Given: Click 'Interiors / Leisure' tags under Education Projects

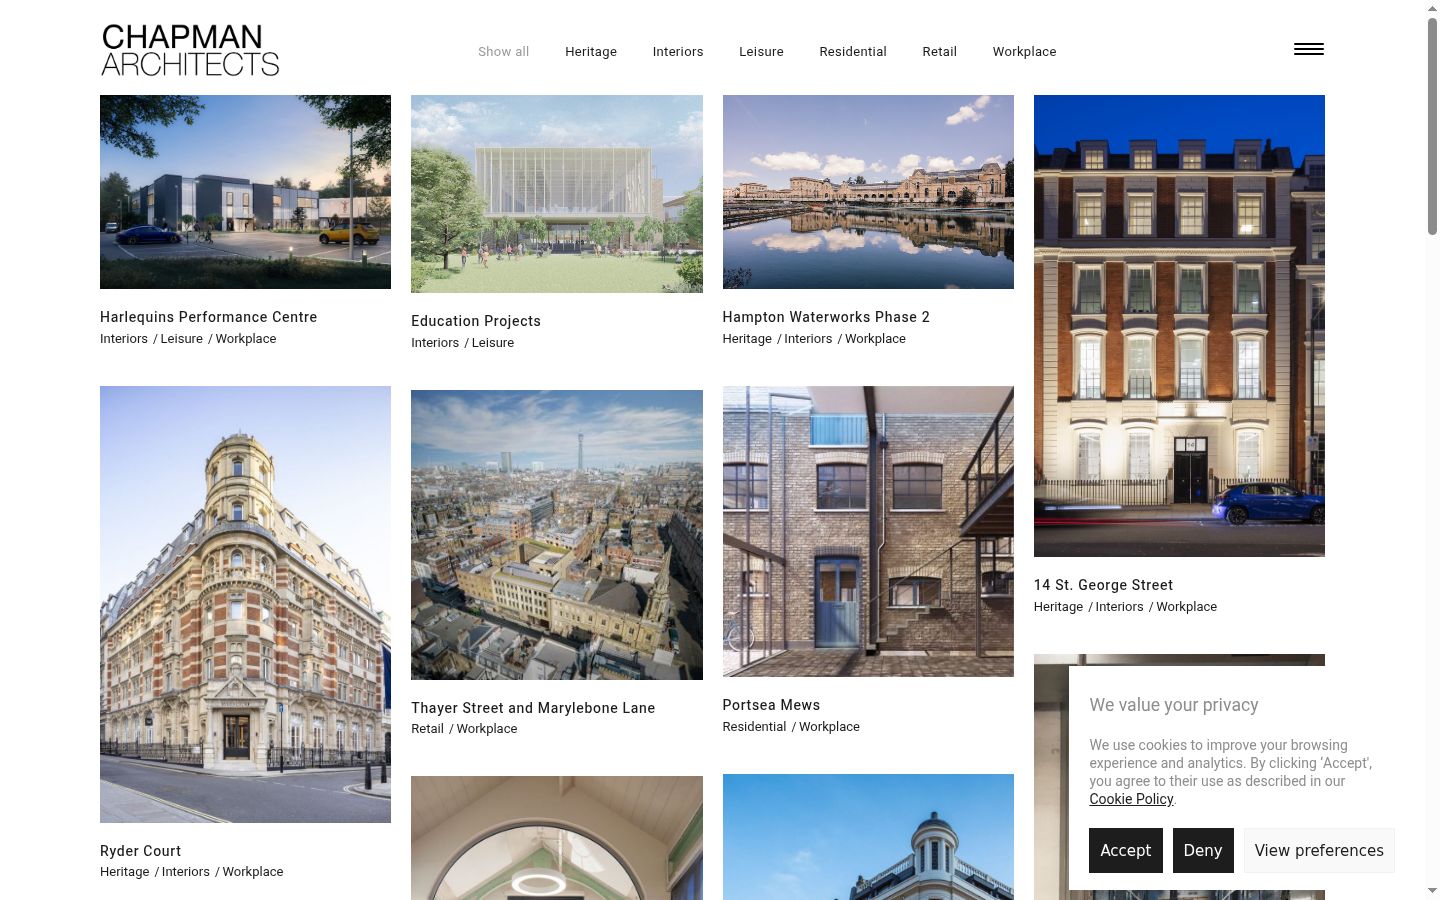Looking at the screenshot, I should click(462, 343).
